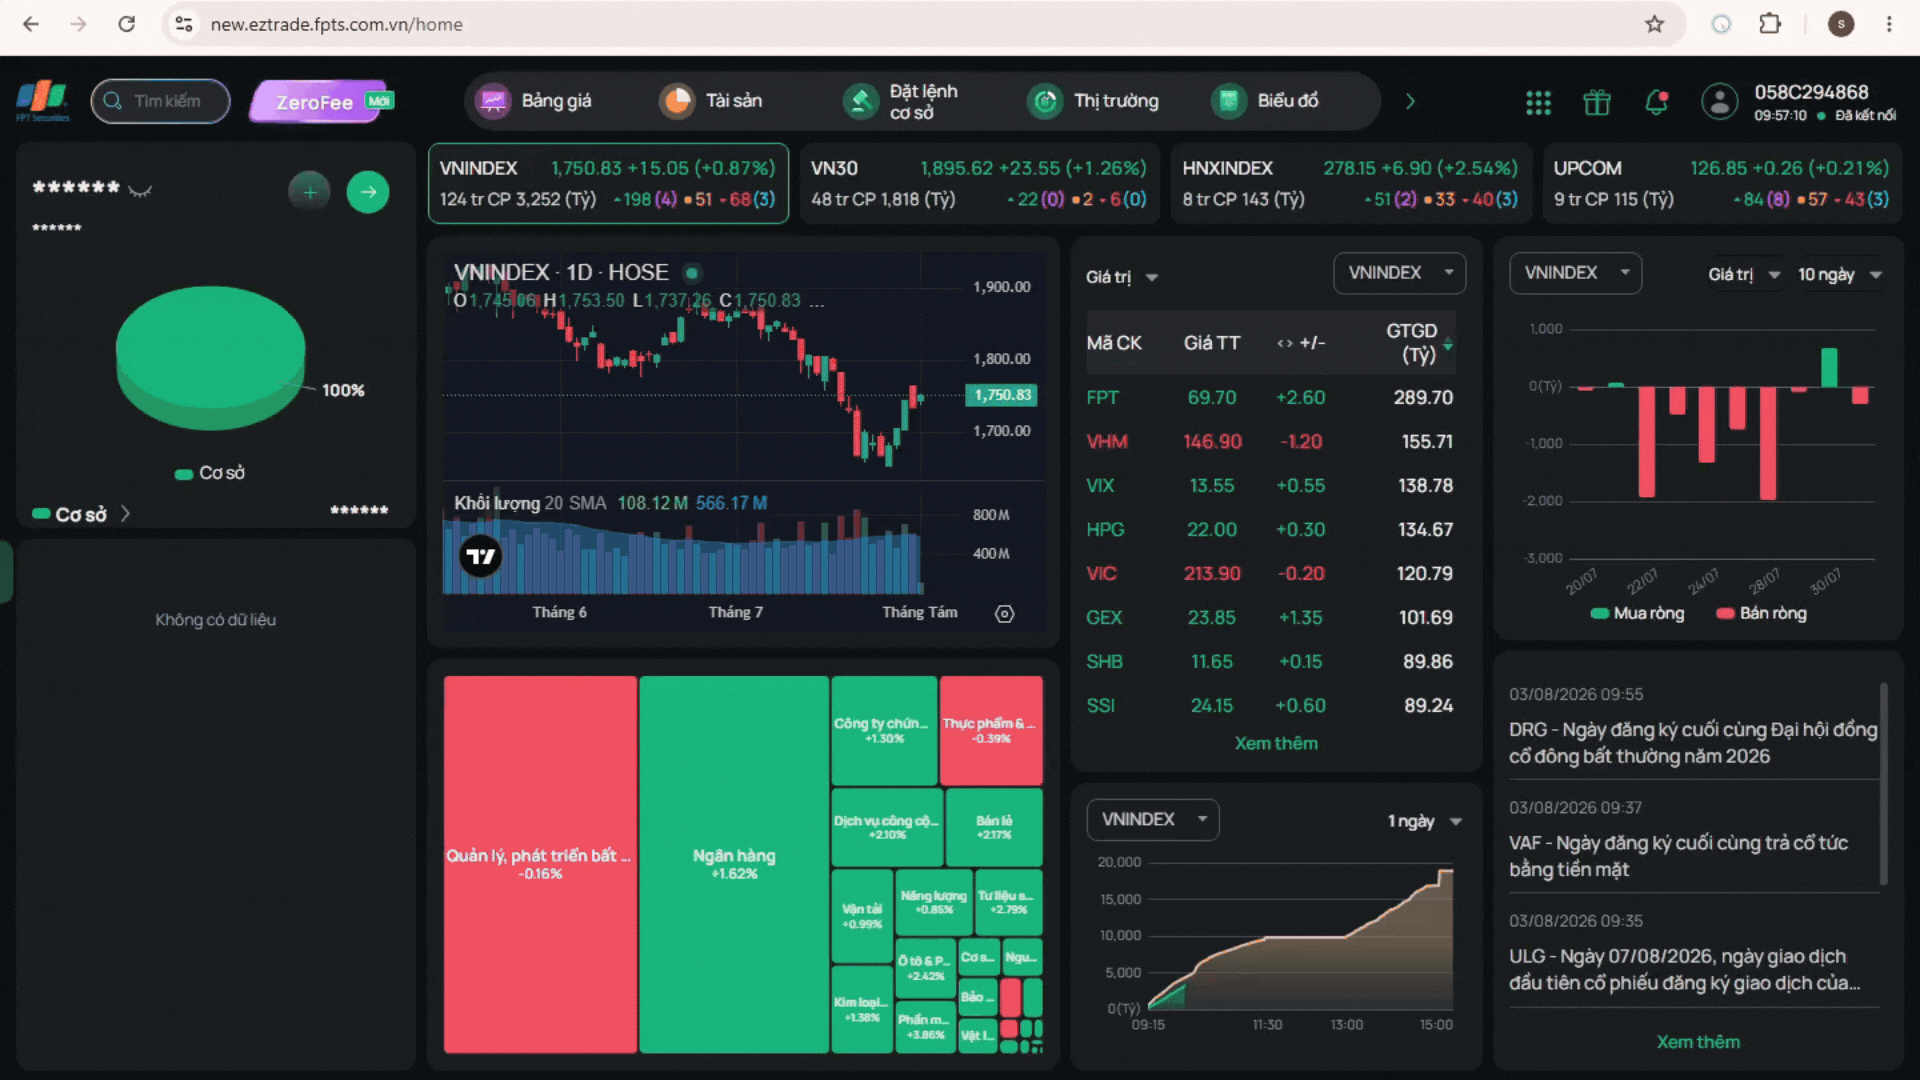
Task: Open VNINDEX dropdown in net buy/sell panel
Action: (1576, 273)
